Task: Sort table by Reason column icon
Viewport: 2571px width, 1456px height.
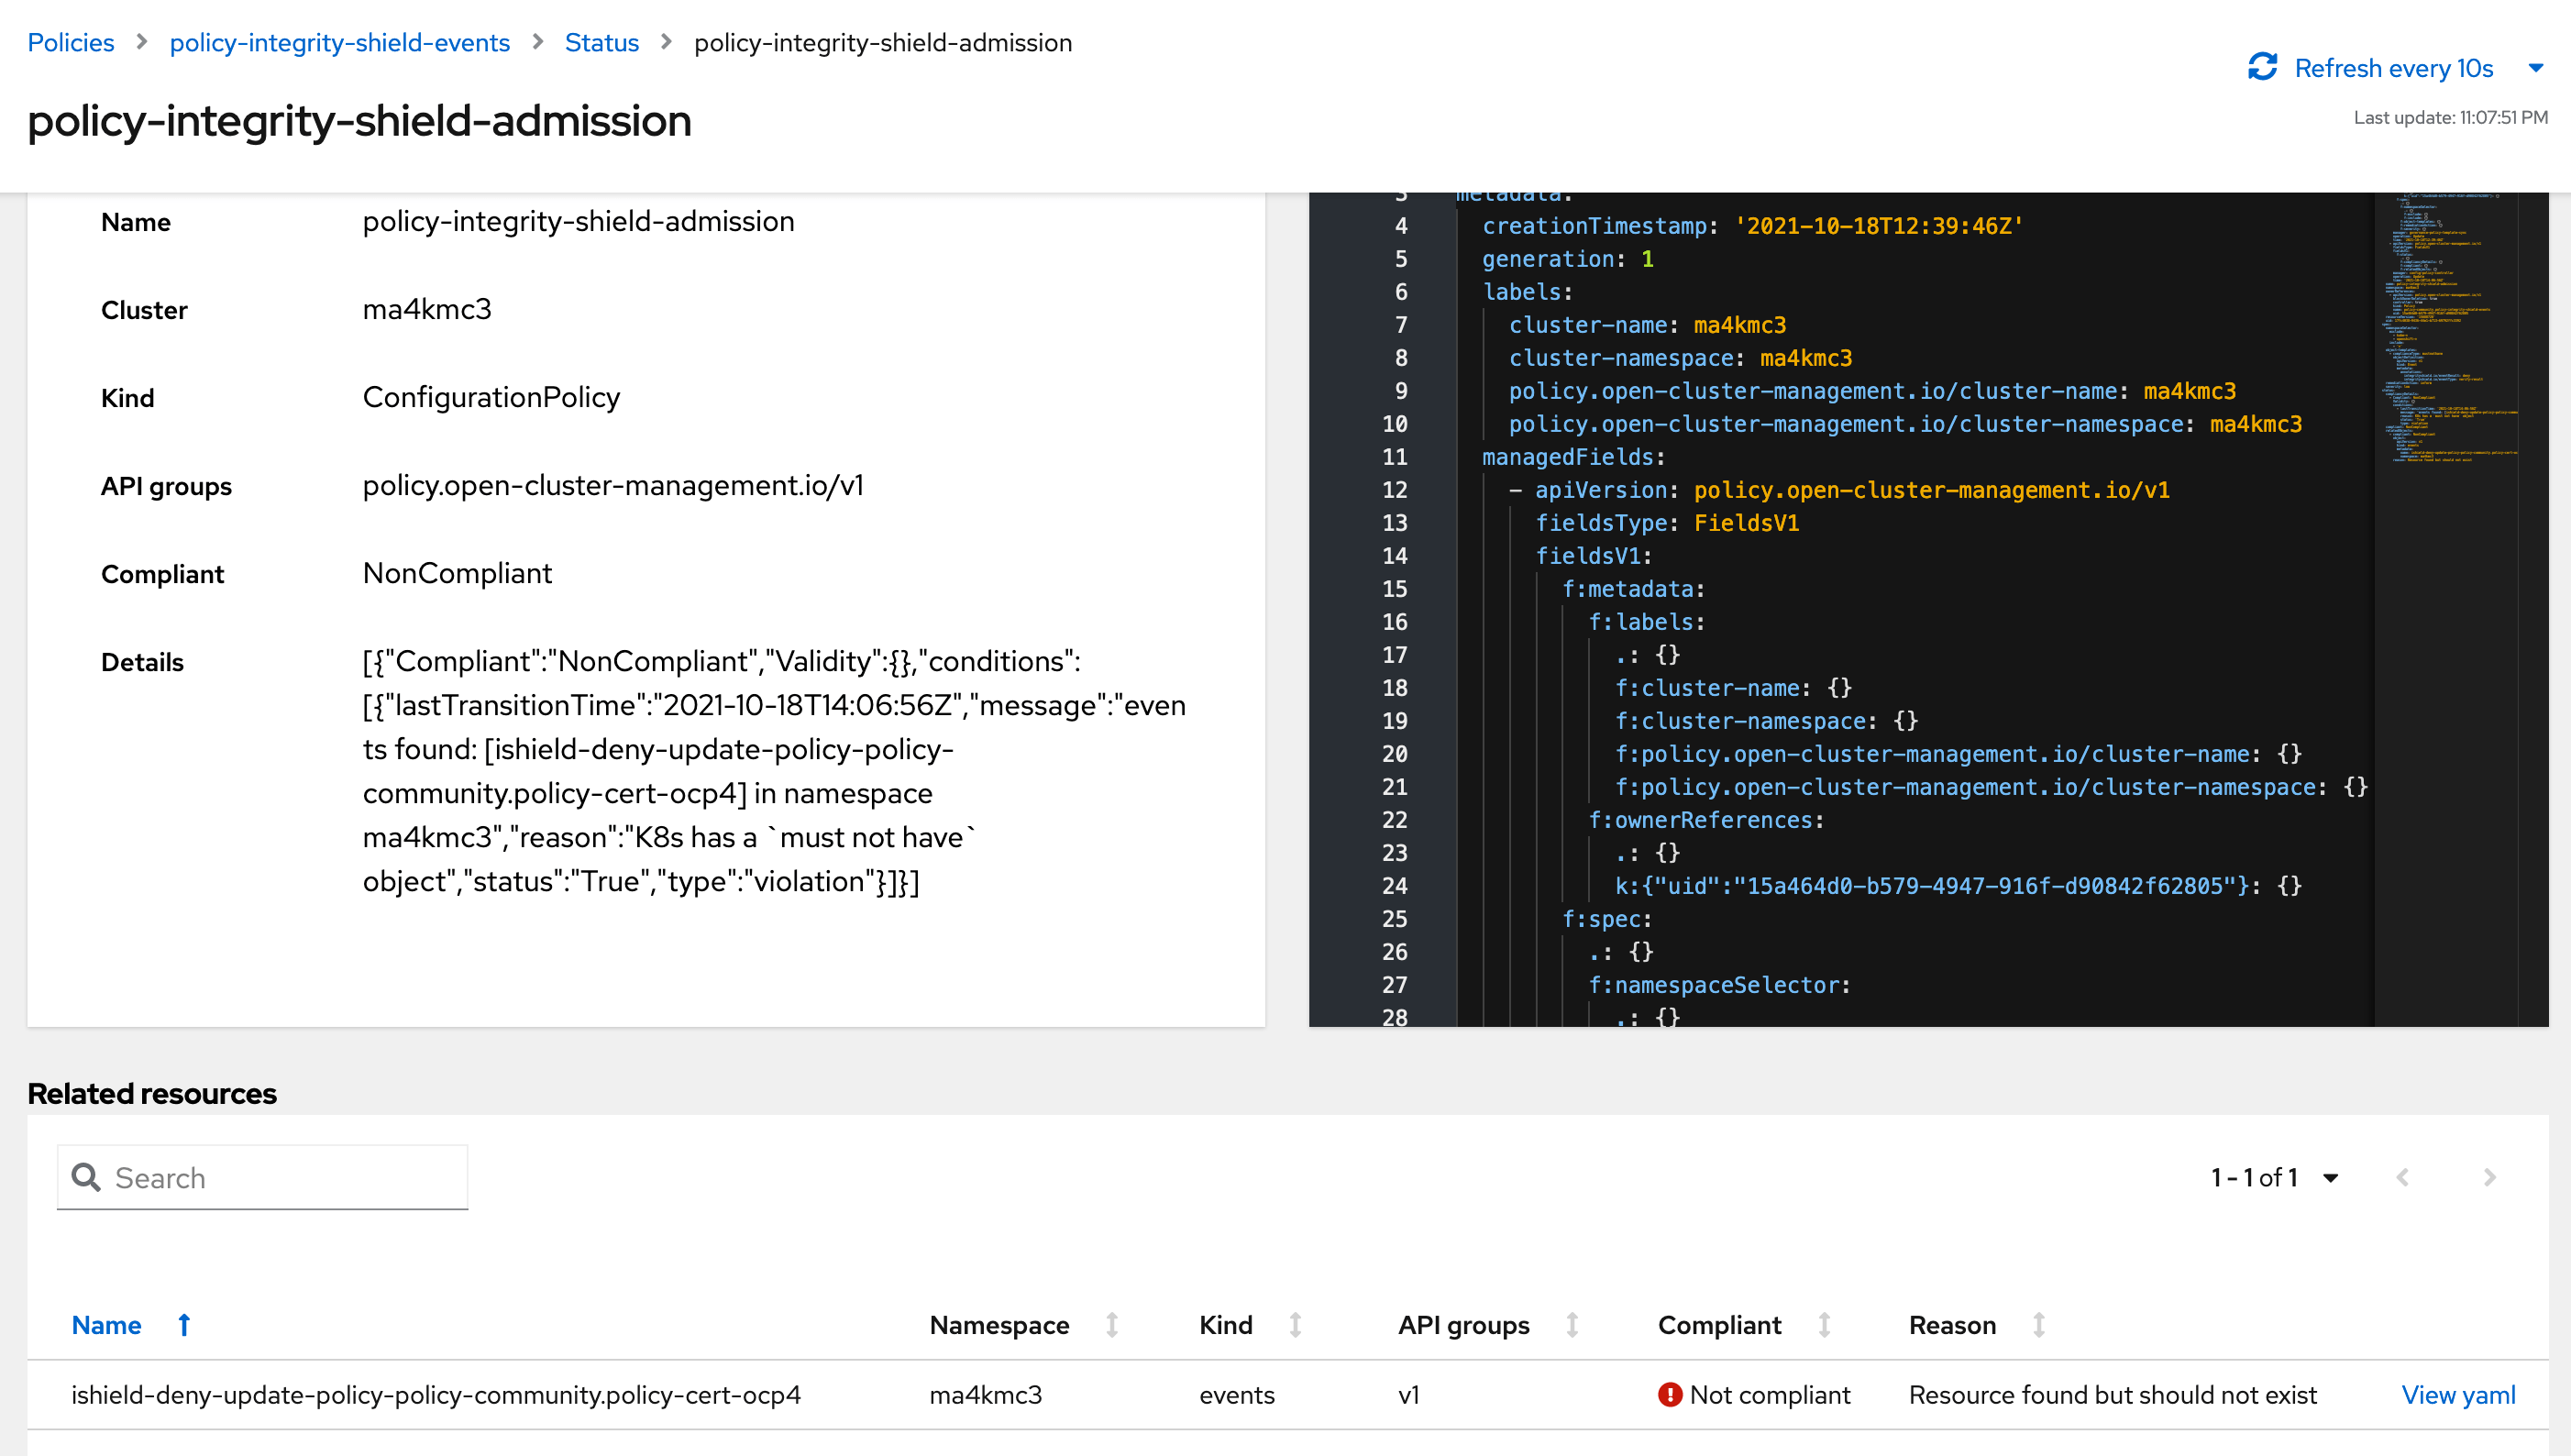Action: coord(2038,1325)
